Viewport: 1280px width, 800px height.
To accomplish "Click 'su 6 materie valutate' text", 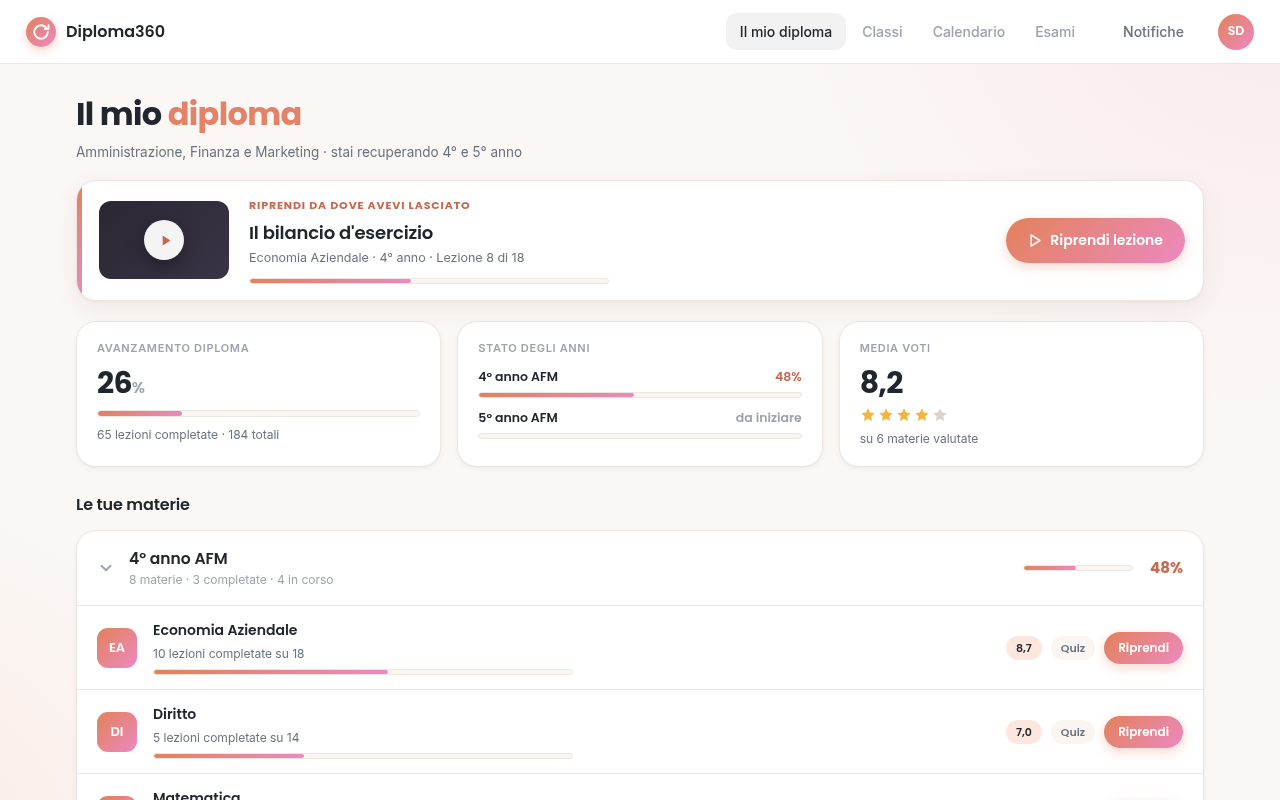I will 919,439.
